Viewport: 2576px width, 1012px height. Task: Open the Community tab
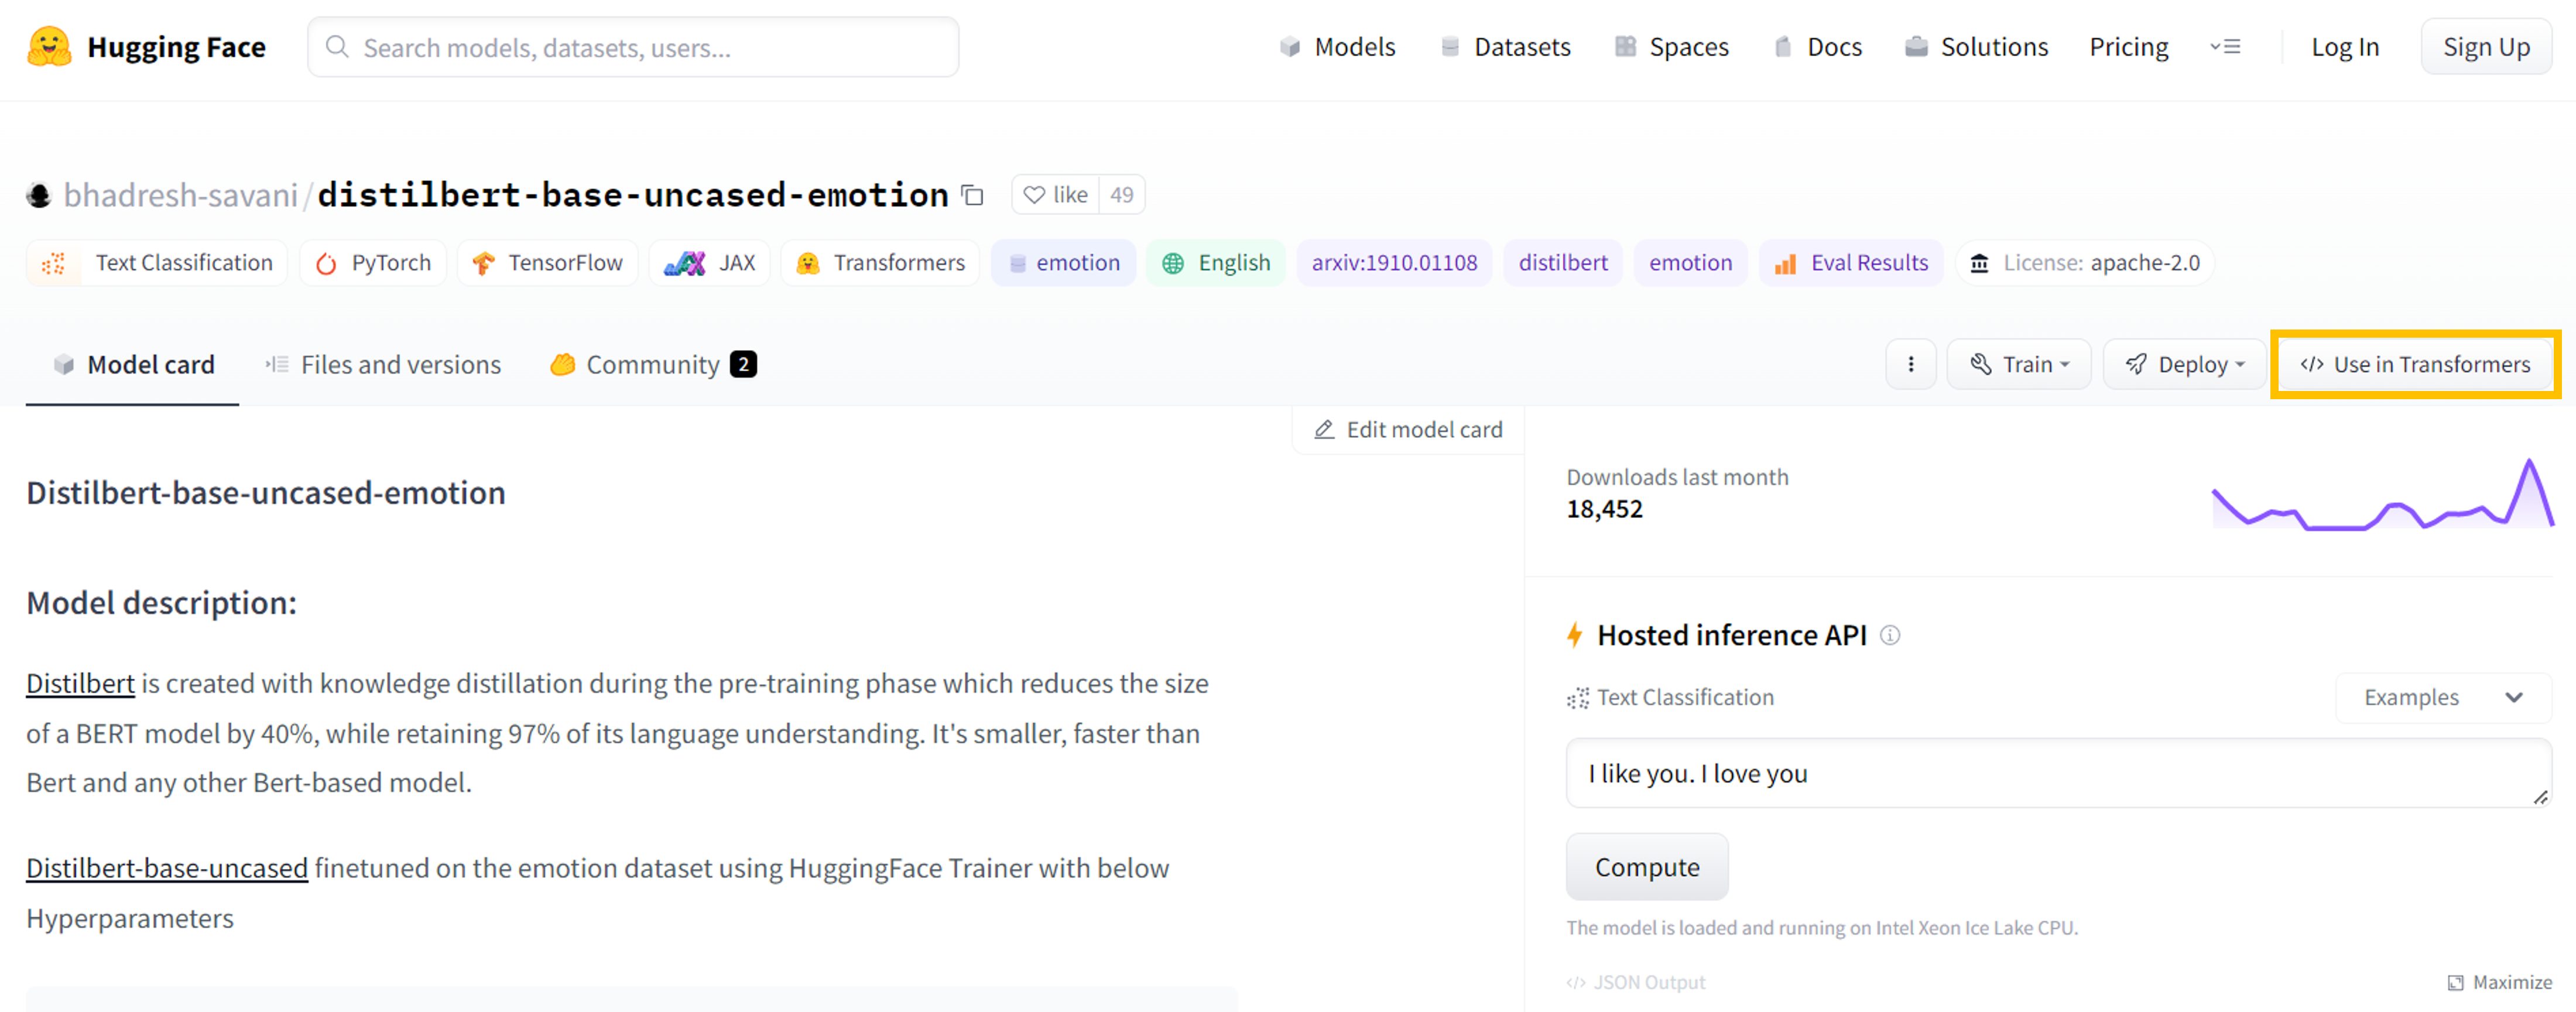(652, 365)
